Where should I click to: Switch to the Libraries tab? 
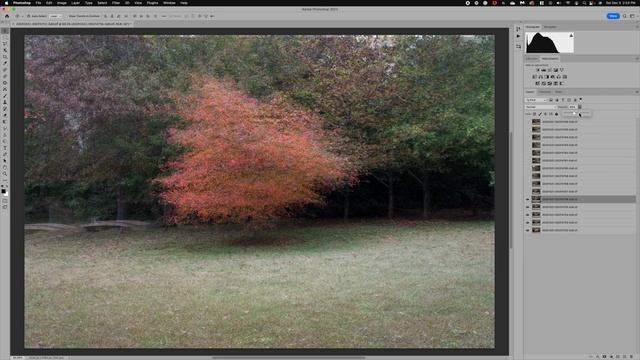531,59
